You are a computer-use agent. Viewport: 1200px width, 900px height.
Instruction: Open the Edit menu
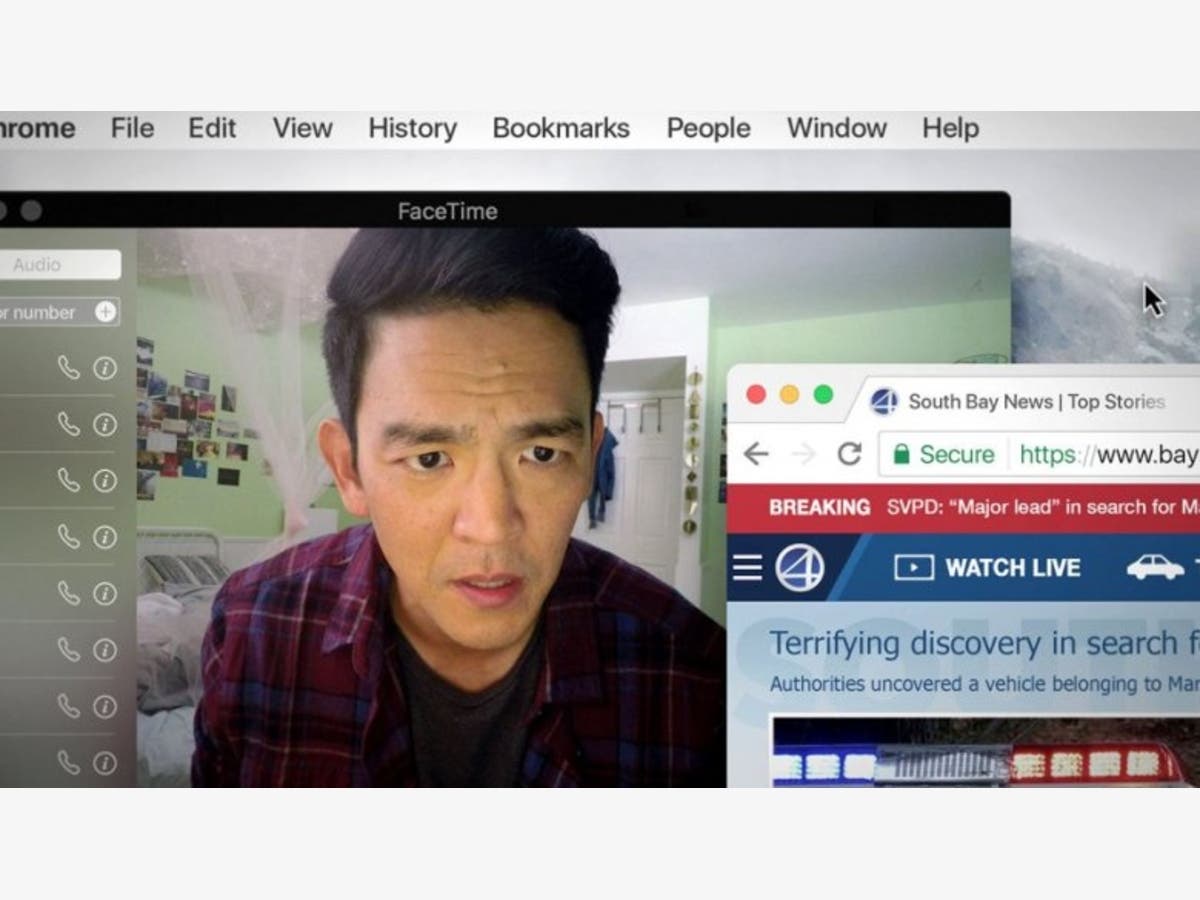pyautogui.click(x=212, y=128)
